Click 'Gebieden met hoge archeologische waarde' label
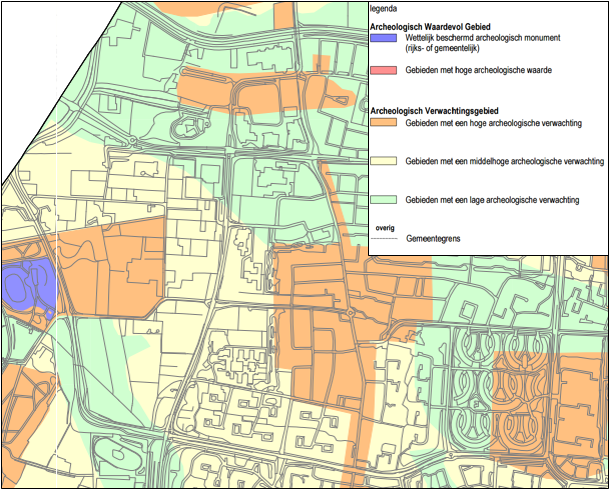The height and width of the screenshot is (490, 610). [x=478, y=70]
